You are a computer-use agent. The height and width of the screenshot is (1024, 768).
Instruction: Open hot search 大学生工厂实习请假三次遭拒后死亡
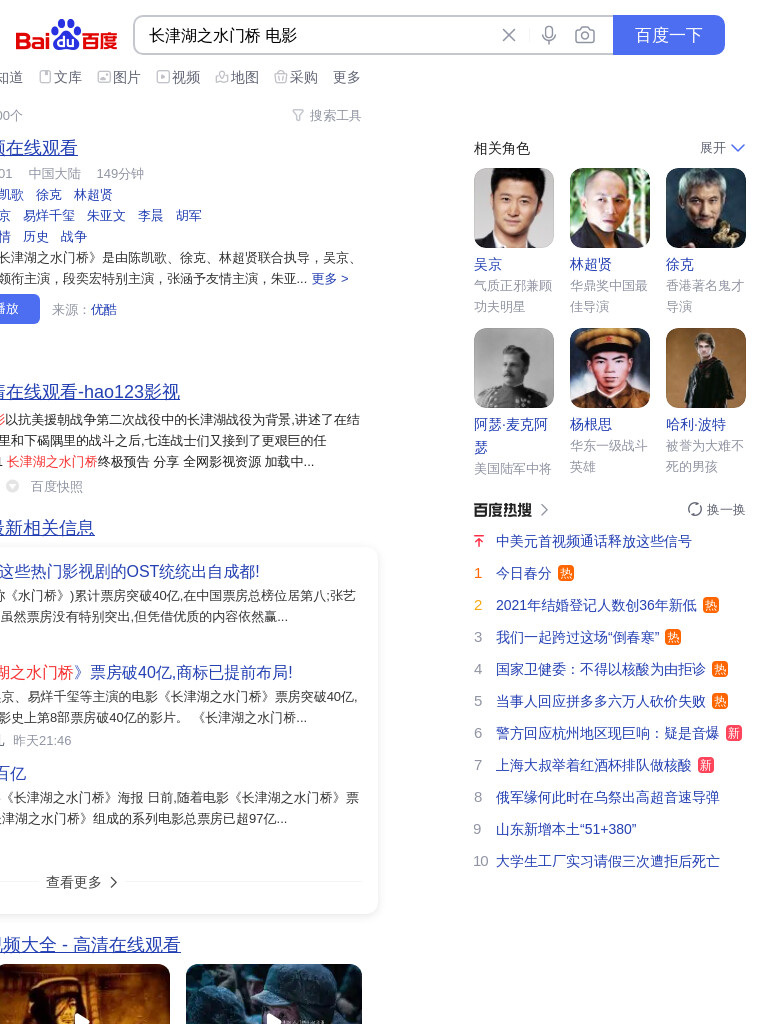[607, 861]
